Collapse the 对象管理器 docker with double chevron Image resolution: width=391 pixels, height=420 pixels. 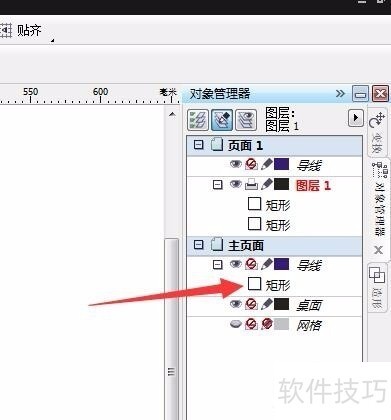click(340, 93)
